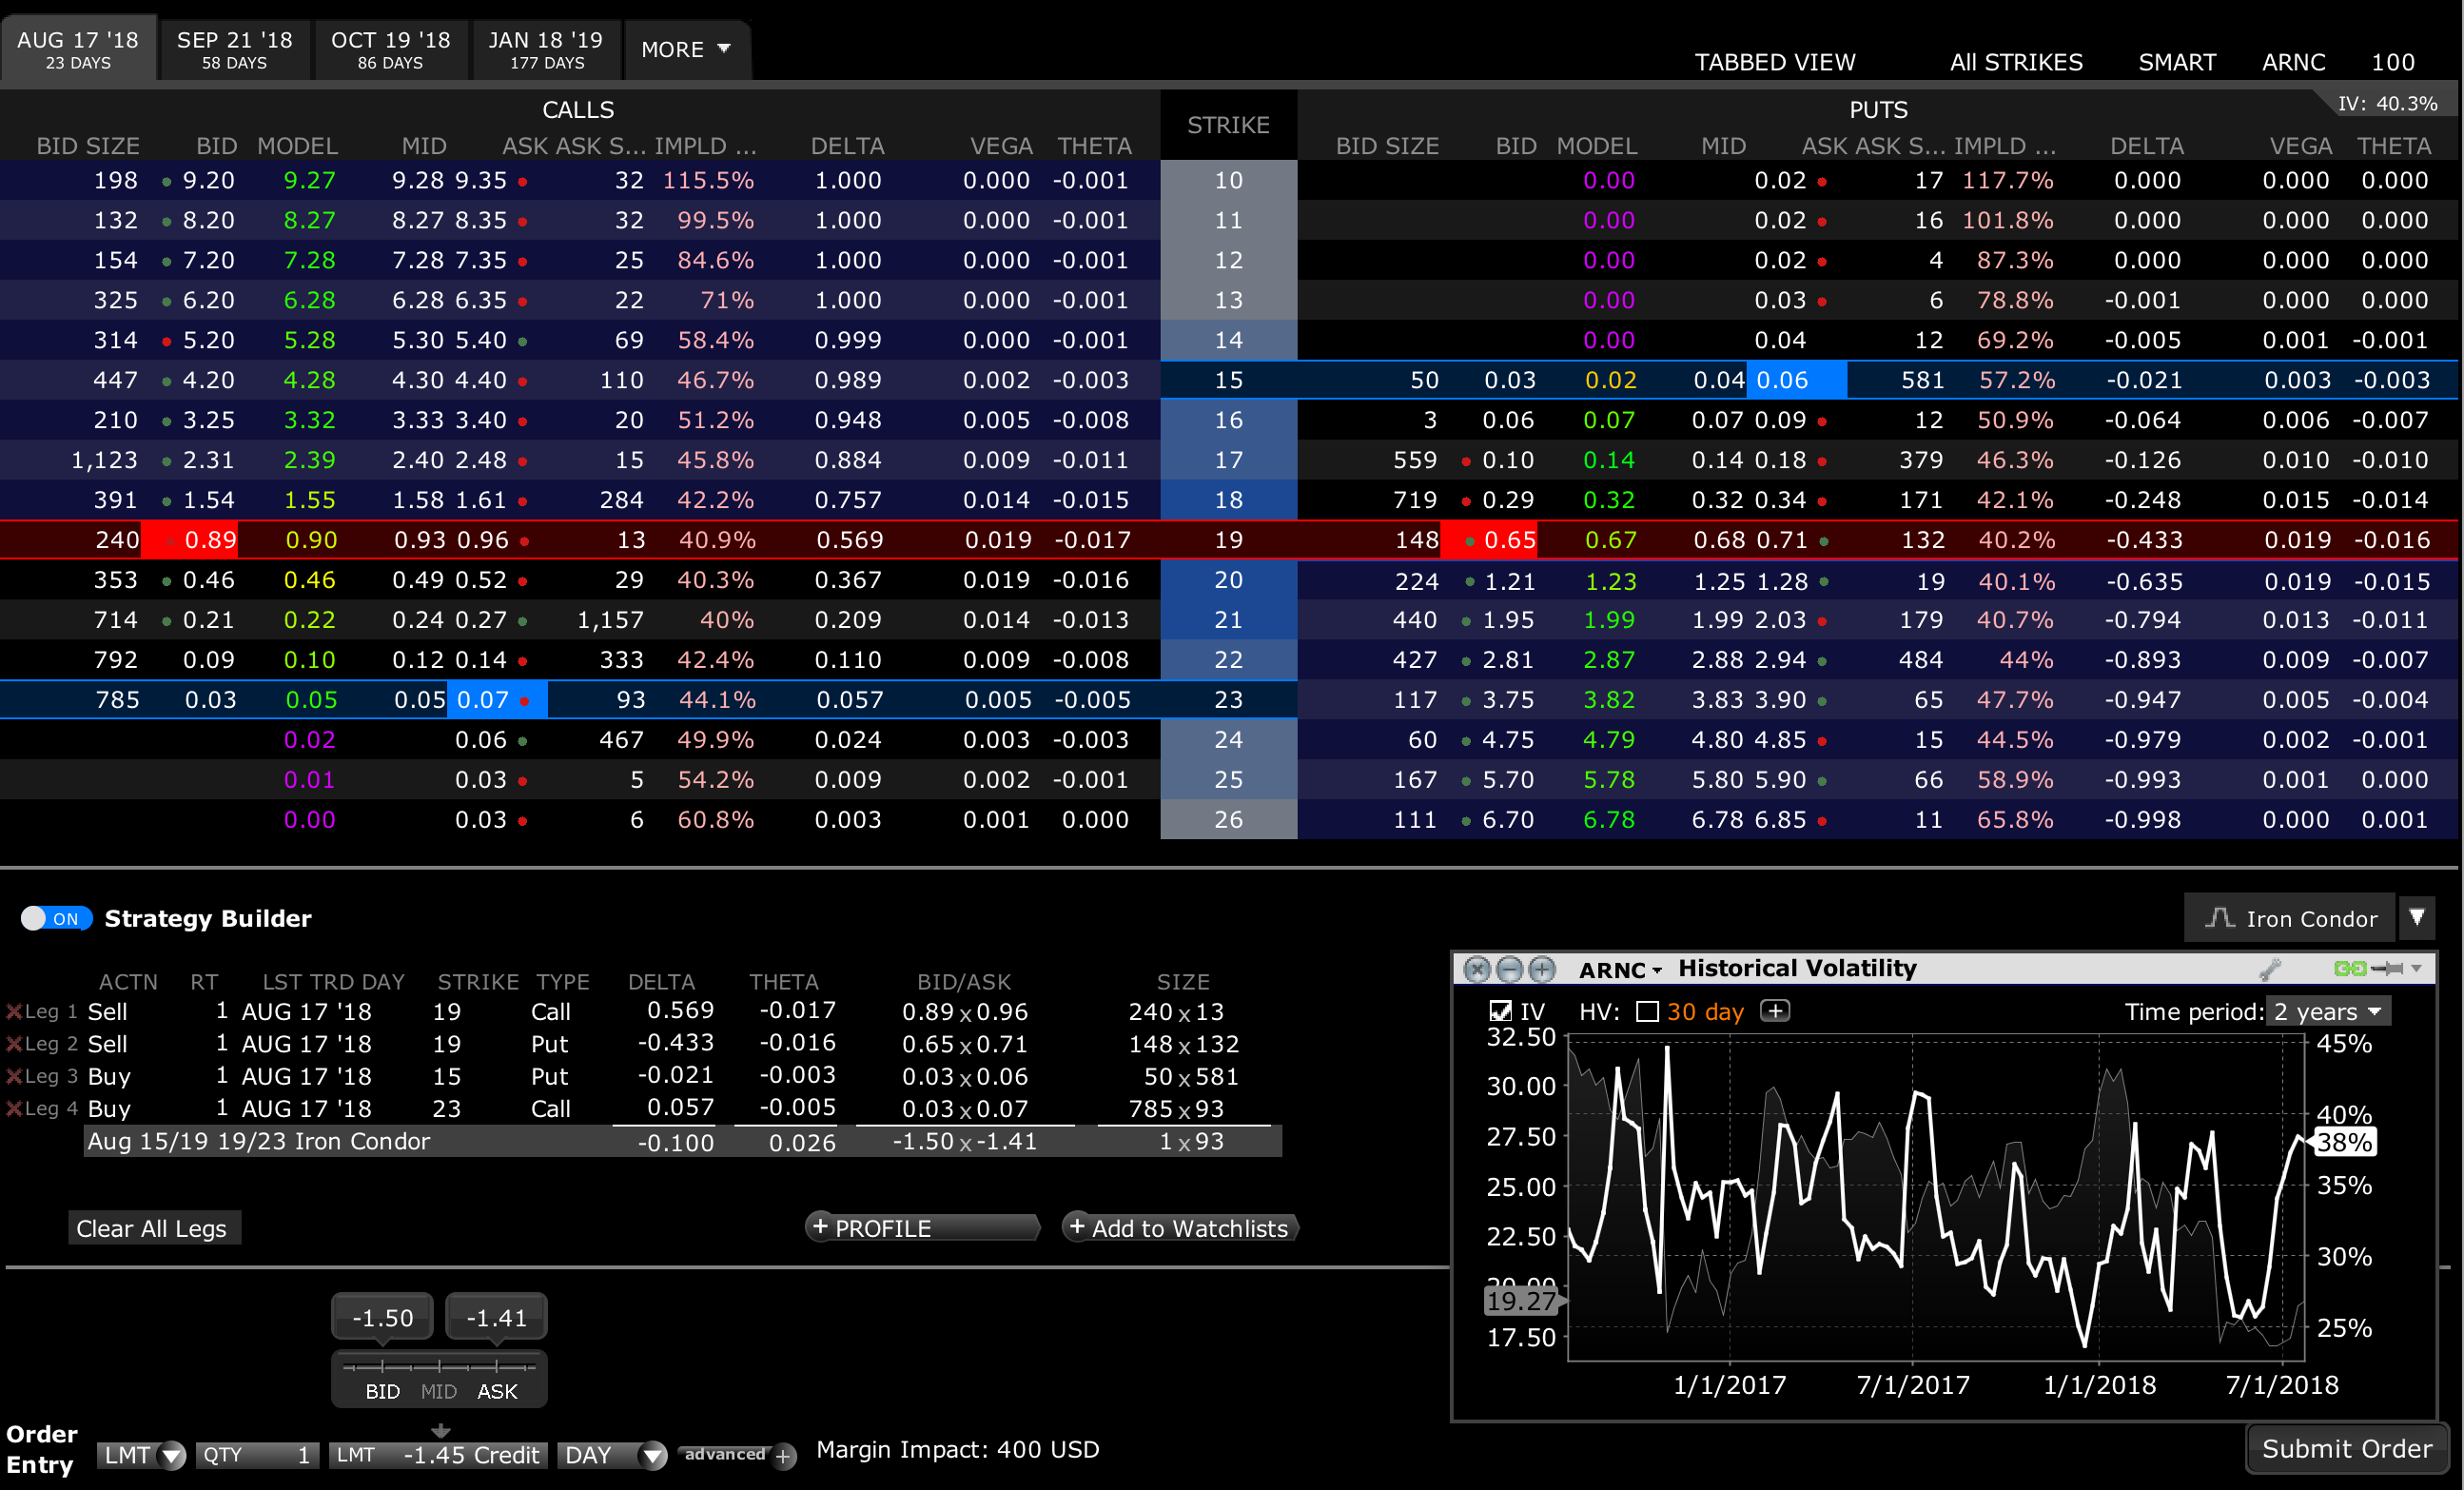Select the OCT 19 '18 expiration tab
This screenshot has height=1490, width=2464.
(x=391, y=49)
